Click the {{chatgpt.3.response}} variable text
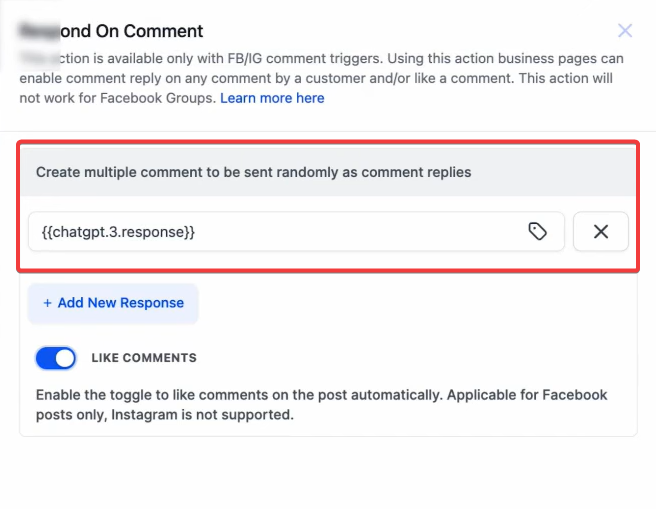 pyautogui.click(x=118, y=231)
